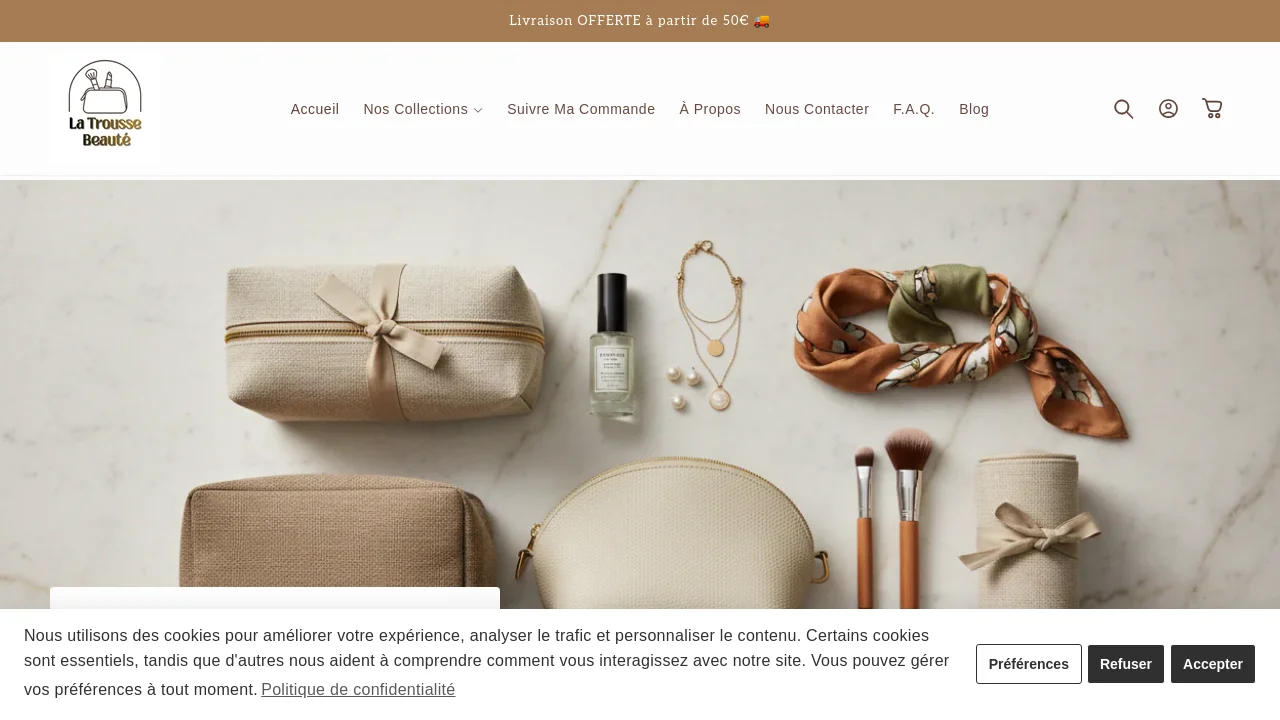This screenshot has width=1280, height=720.
Task: Open cookie Préférences
Action: click(x=1029, y=664)
